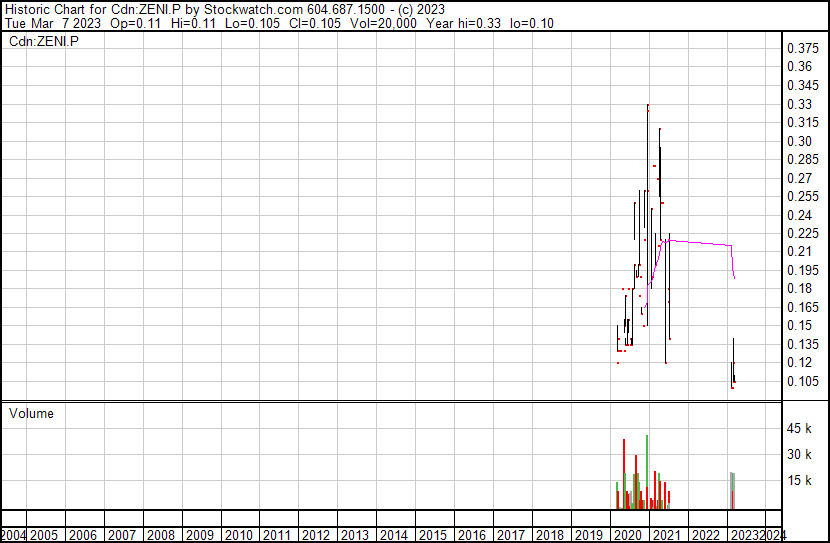The width and height of the screenshot is (830, 543).
Task: Click the flat magenta moving average line
Action: tap(700, 243)
